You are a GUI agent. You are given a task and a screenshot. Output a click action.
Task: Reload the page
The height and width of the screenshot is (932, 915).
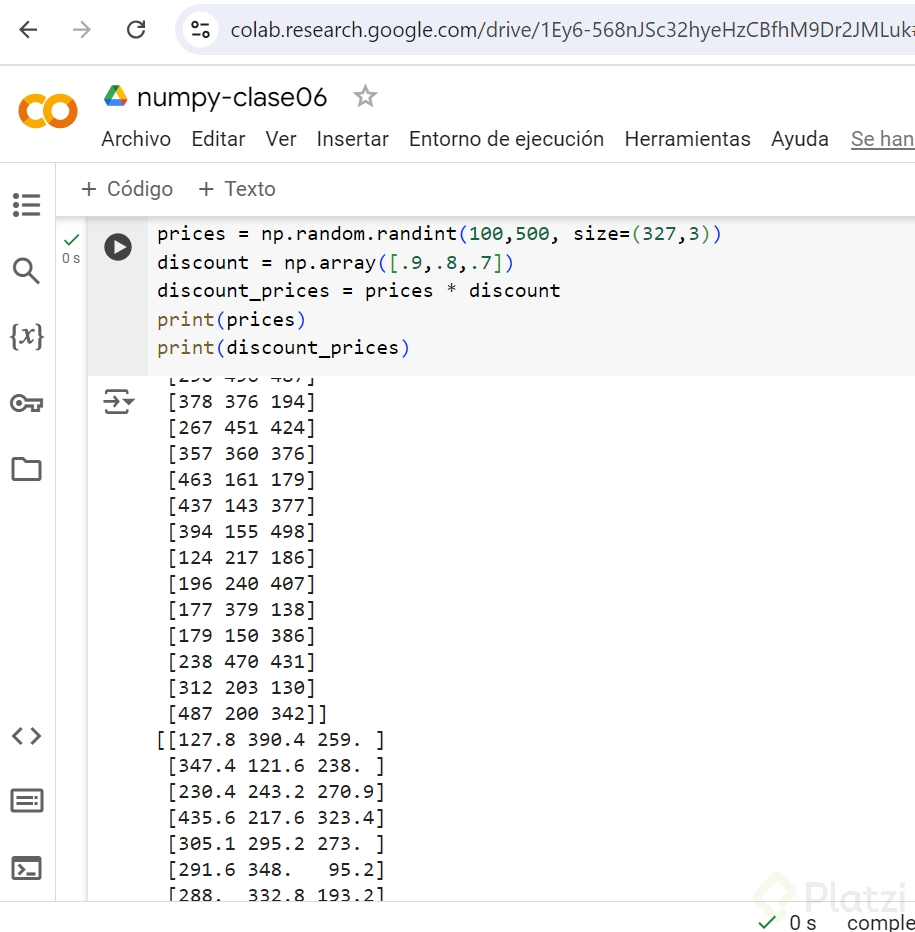pyautogui.click(x=136, y=29)
